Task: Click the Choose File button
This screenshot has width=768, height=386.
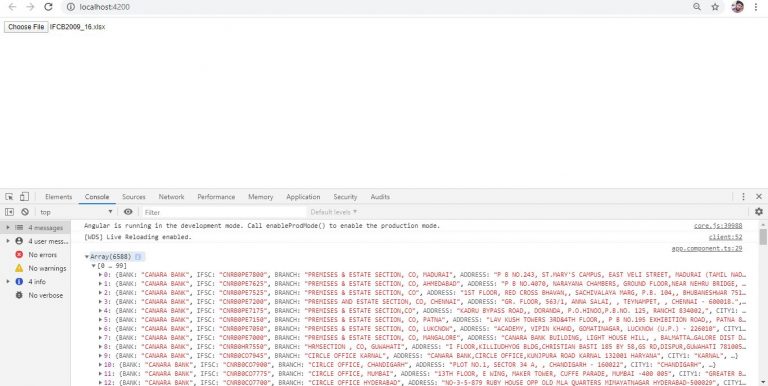Action: pyautogui.click(x=26, y=27)
